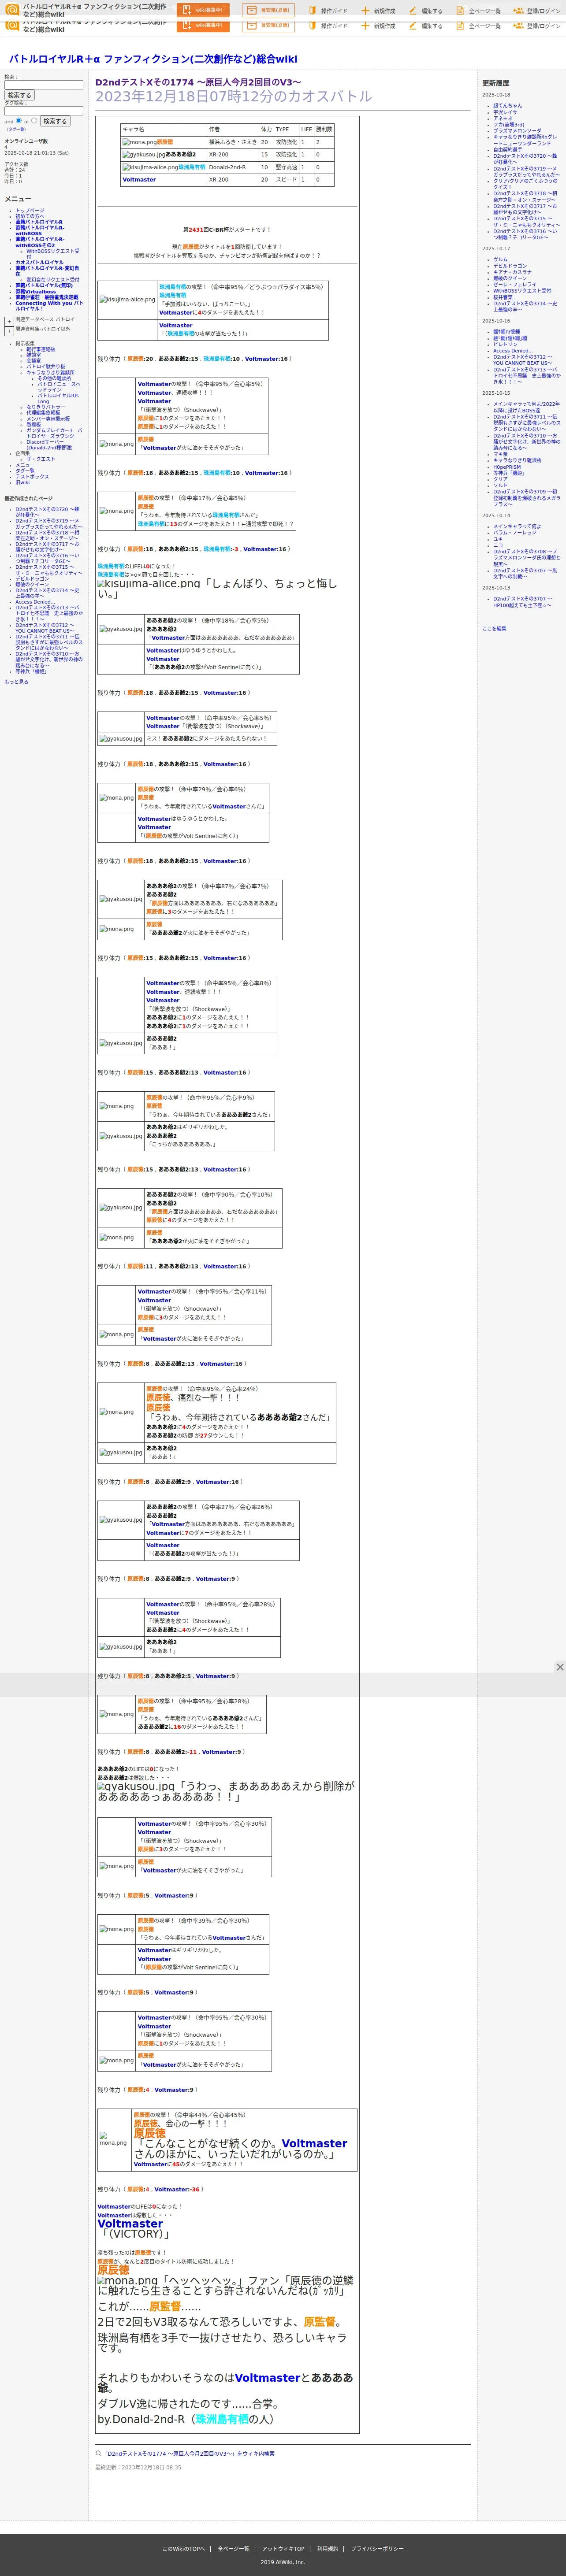Screen dimensions: 566x2576
Task: Expand 関連資料集-バトロイ以外 section
Action: tap(9, 330)
